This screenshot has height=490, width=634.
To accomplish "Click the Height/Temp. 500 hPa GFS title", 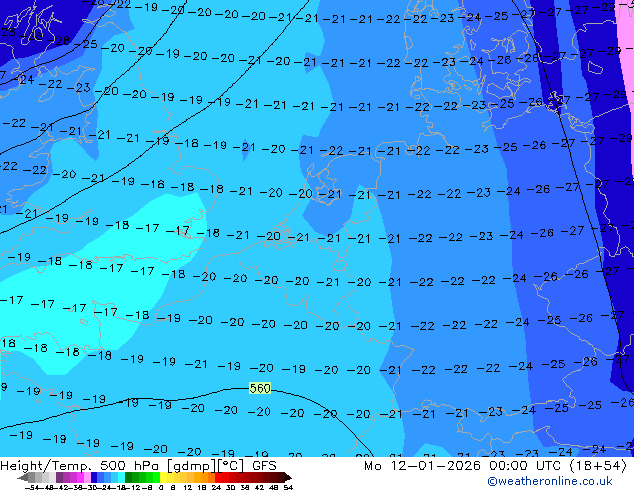I will pos(138,466).
